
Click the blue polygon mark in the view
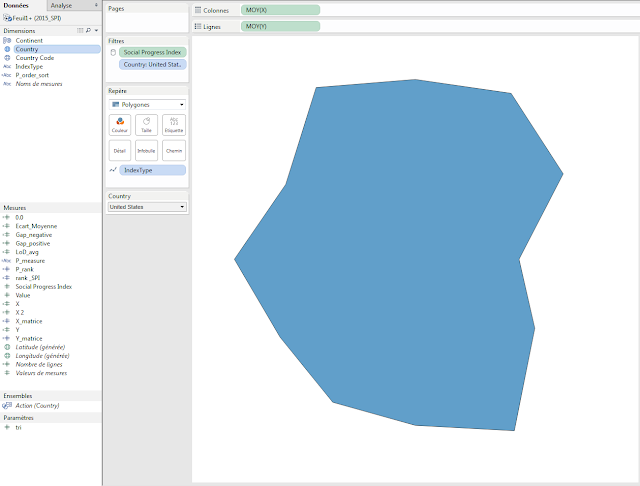tap(398, 255)
